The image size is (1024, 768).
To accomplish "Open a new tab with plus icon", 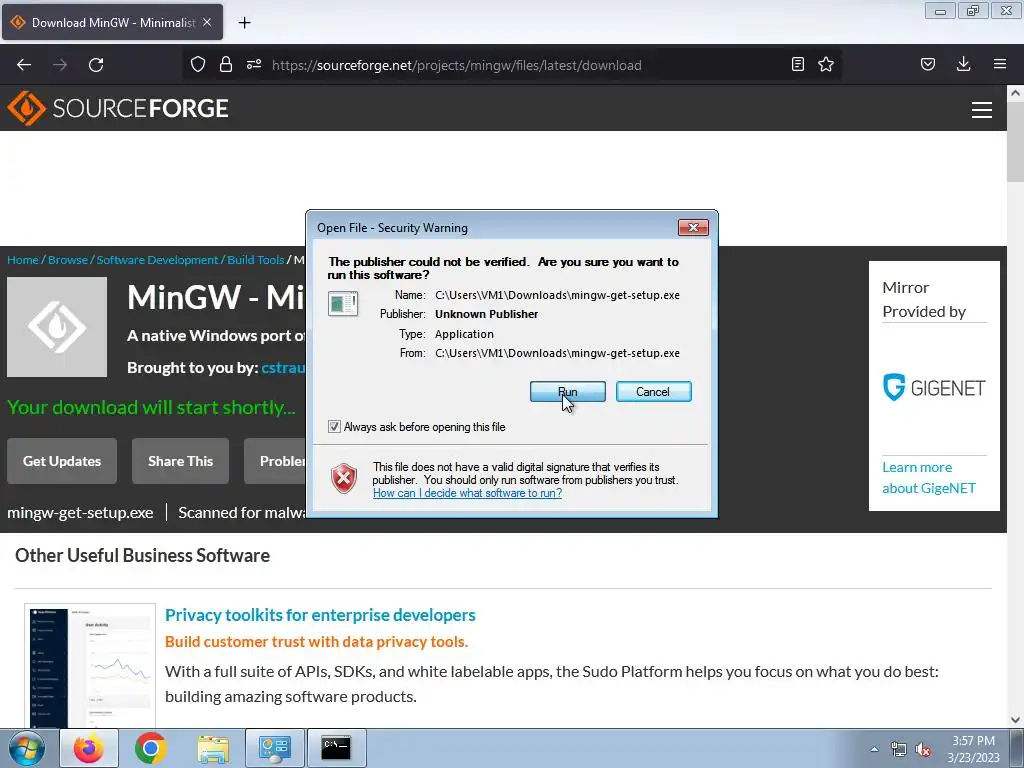I will tap(244, 23).
